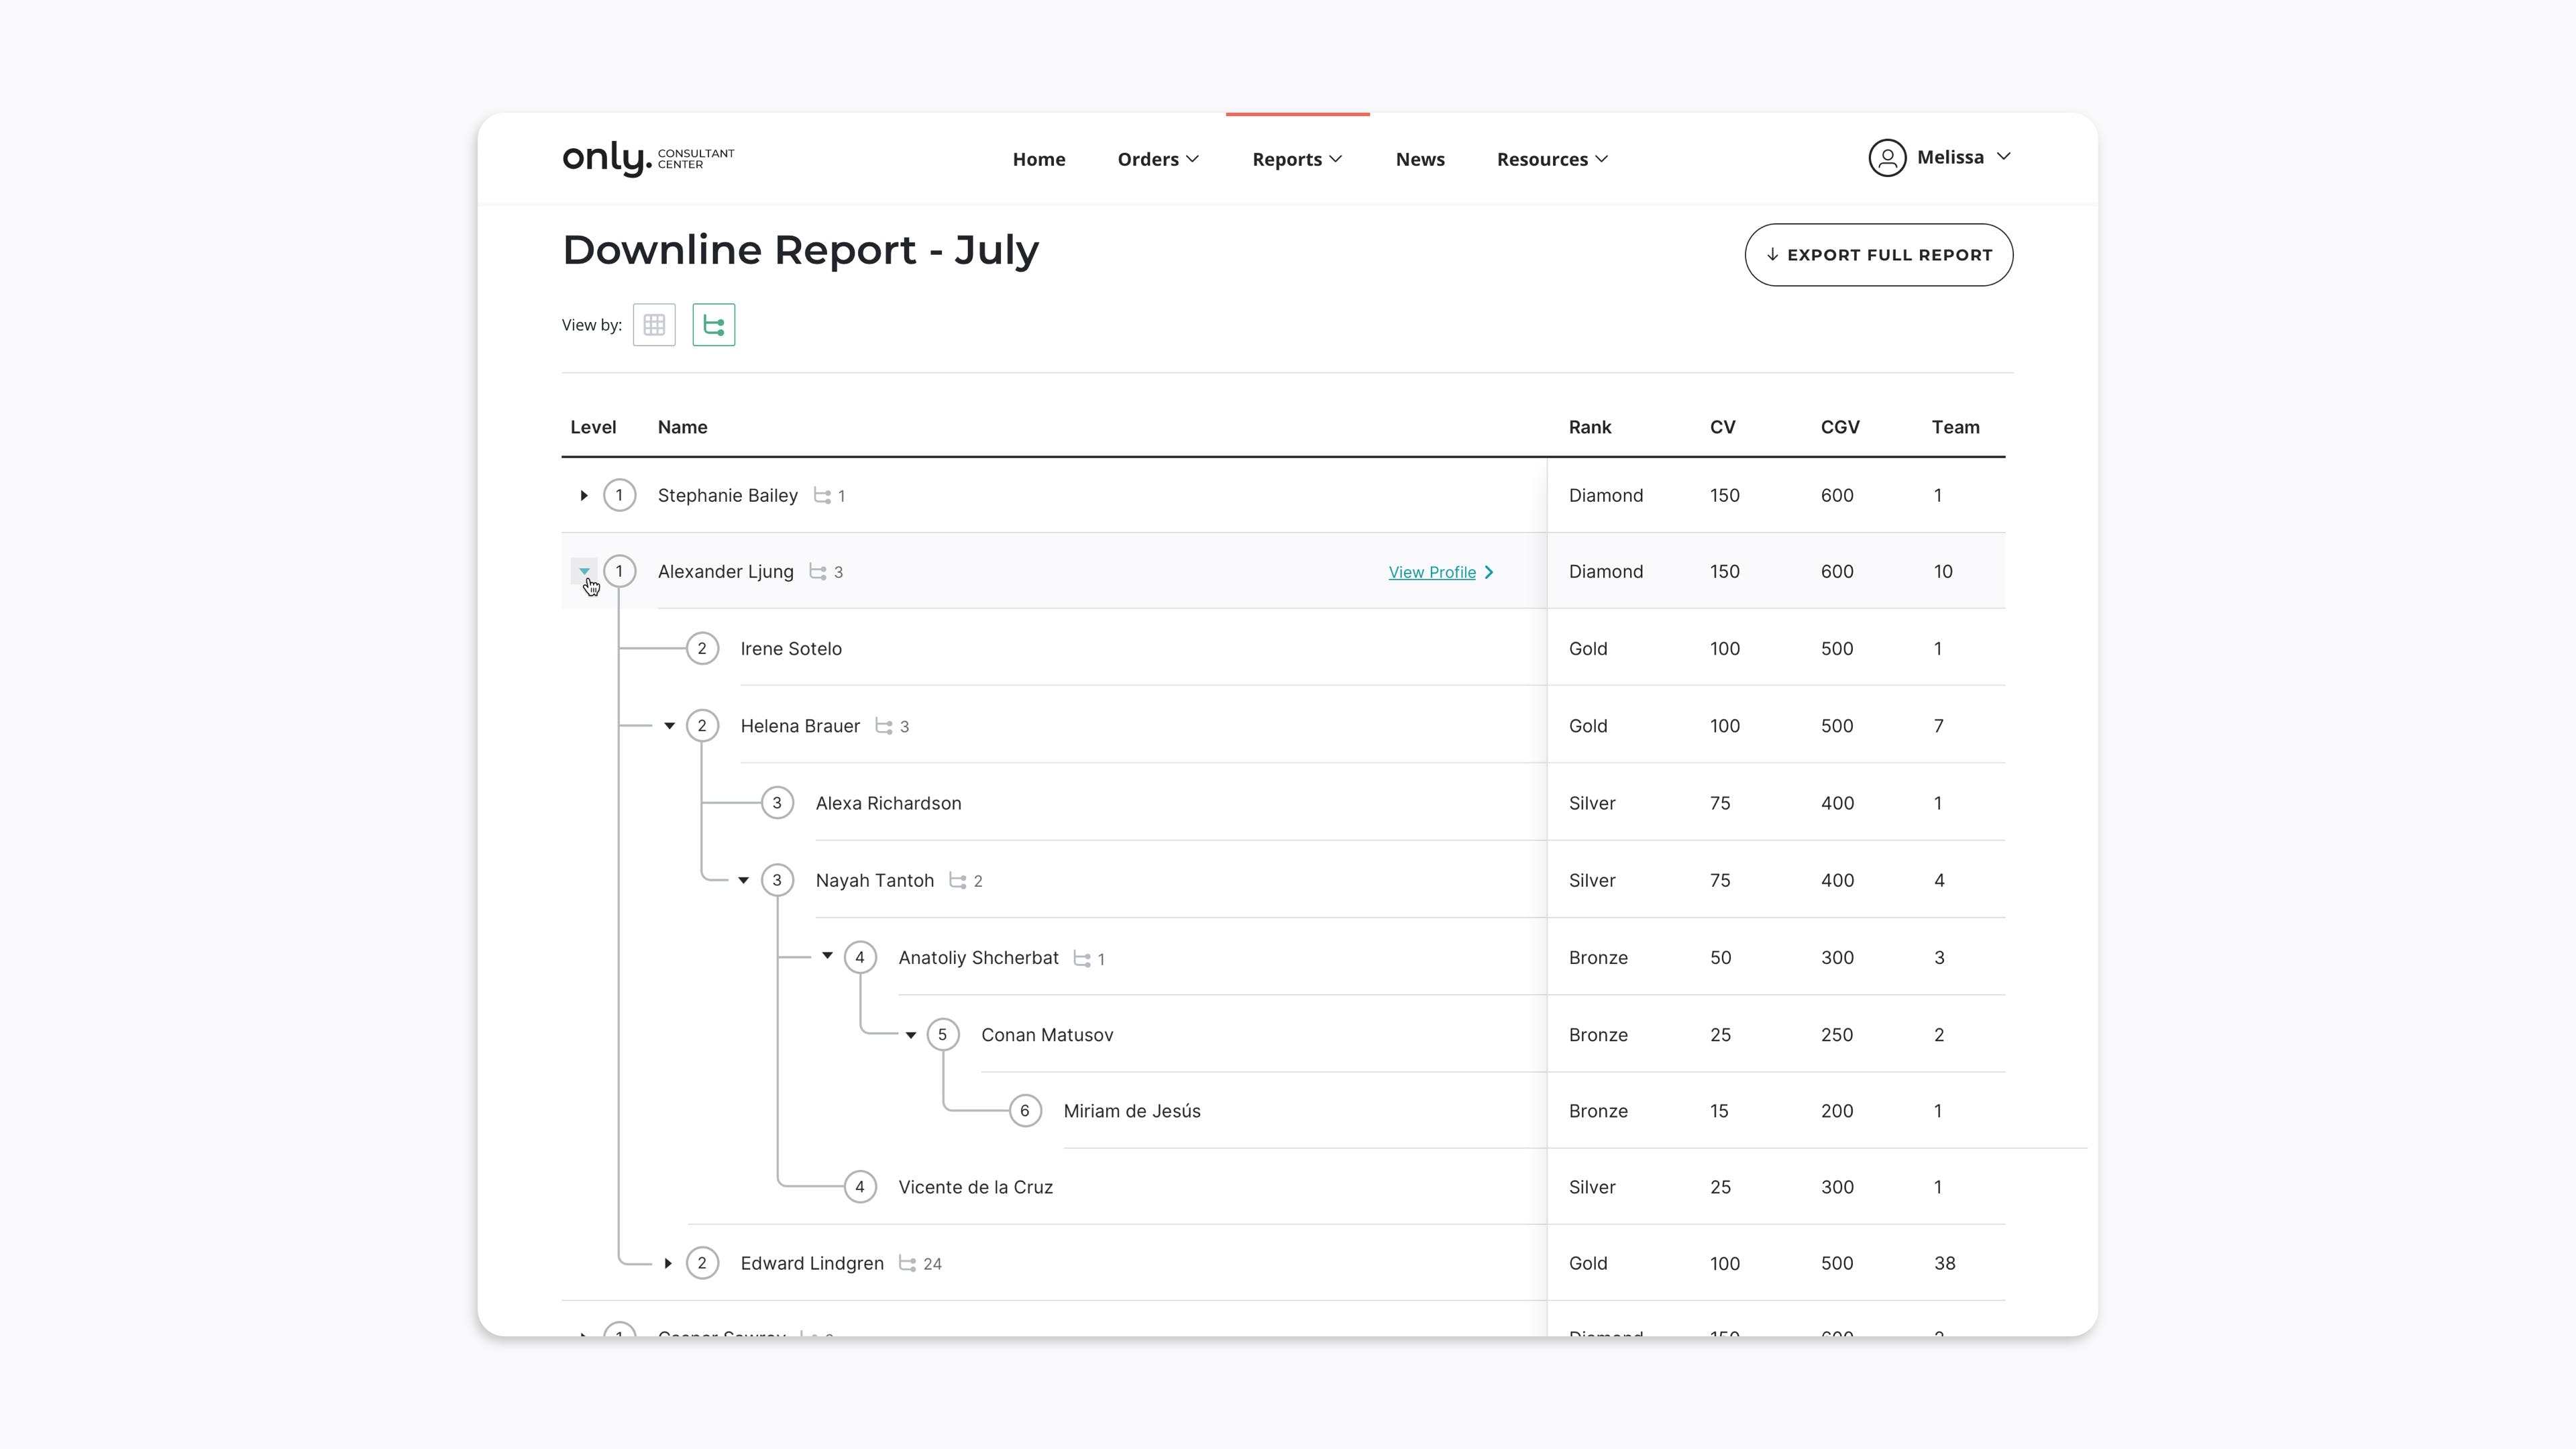Collapse Anatoliy Shcherbat's branch
Screen dimensions: 2576x1449
click(x=827, y=957)
